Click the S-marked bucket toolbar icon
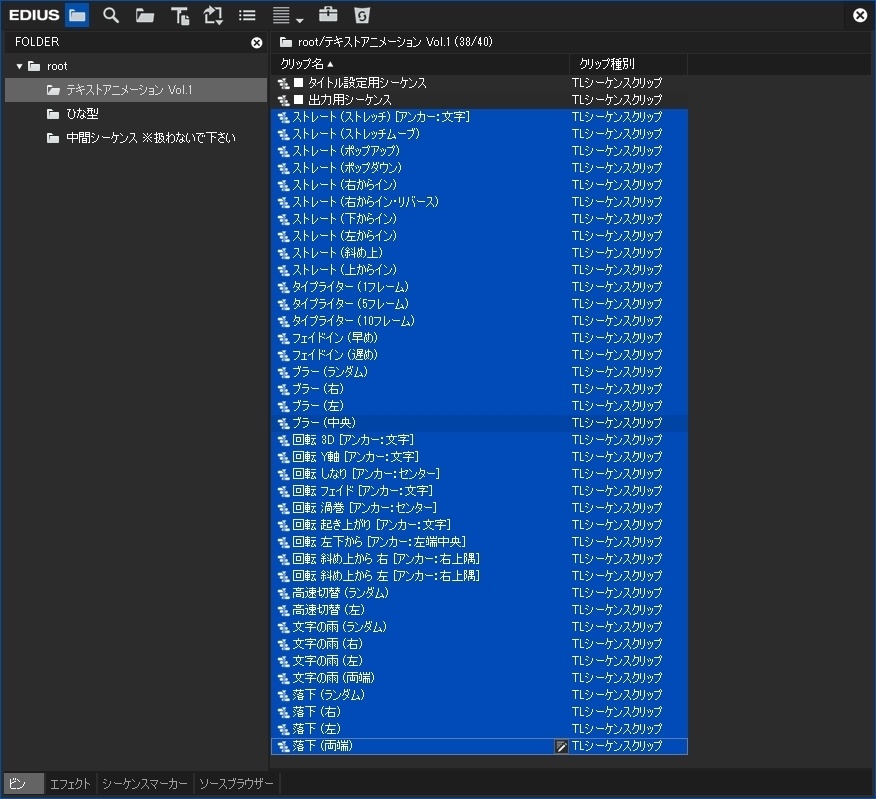The width and height of the screenshot is (876, 799). [x=362, y=16]
